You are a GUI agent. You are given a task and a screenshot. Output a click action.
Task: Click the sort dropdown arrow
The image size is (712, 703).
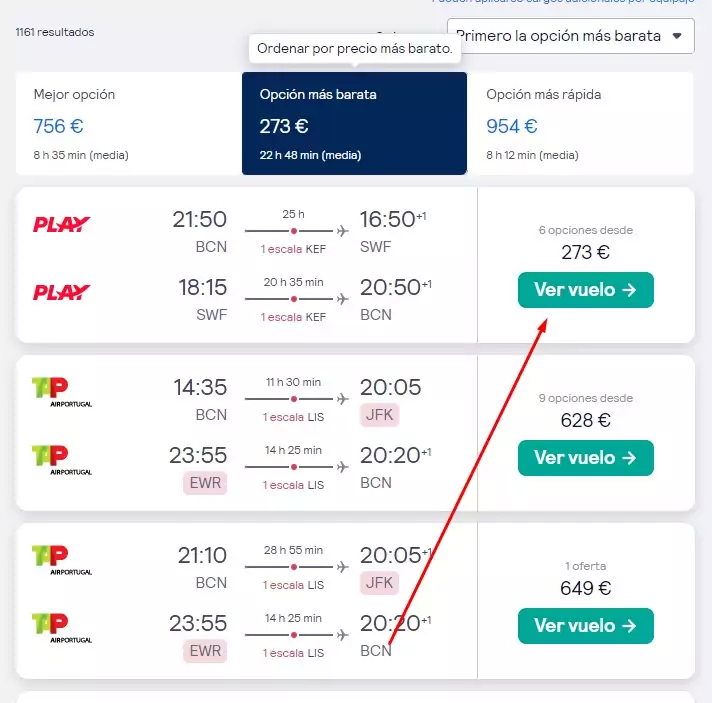[x=677, y=36]
